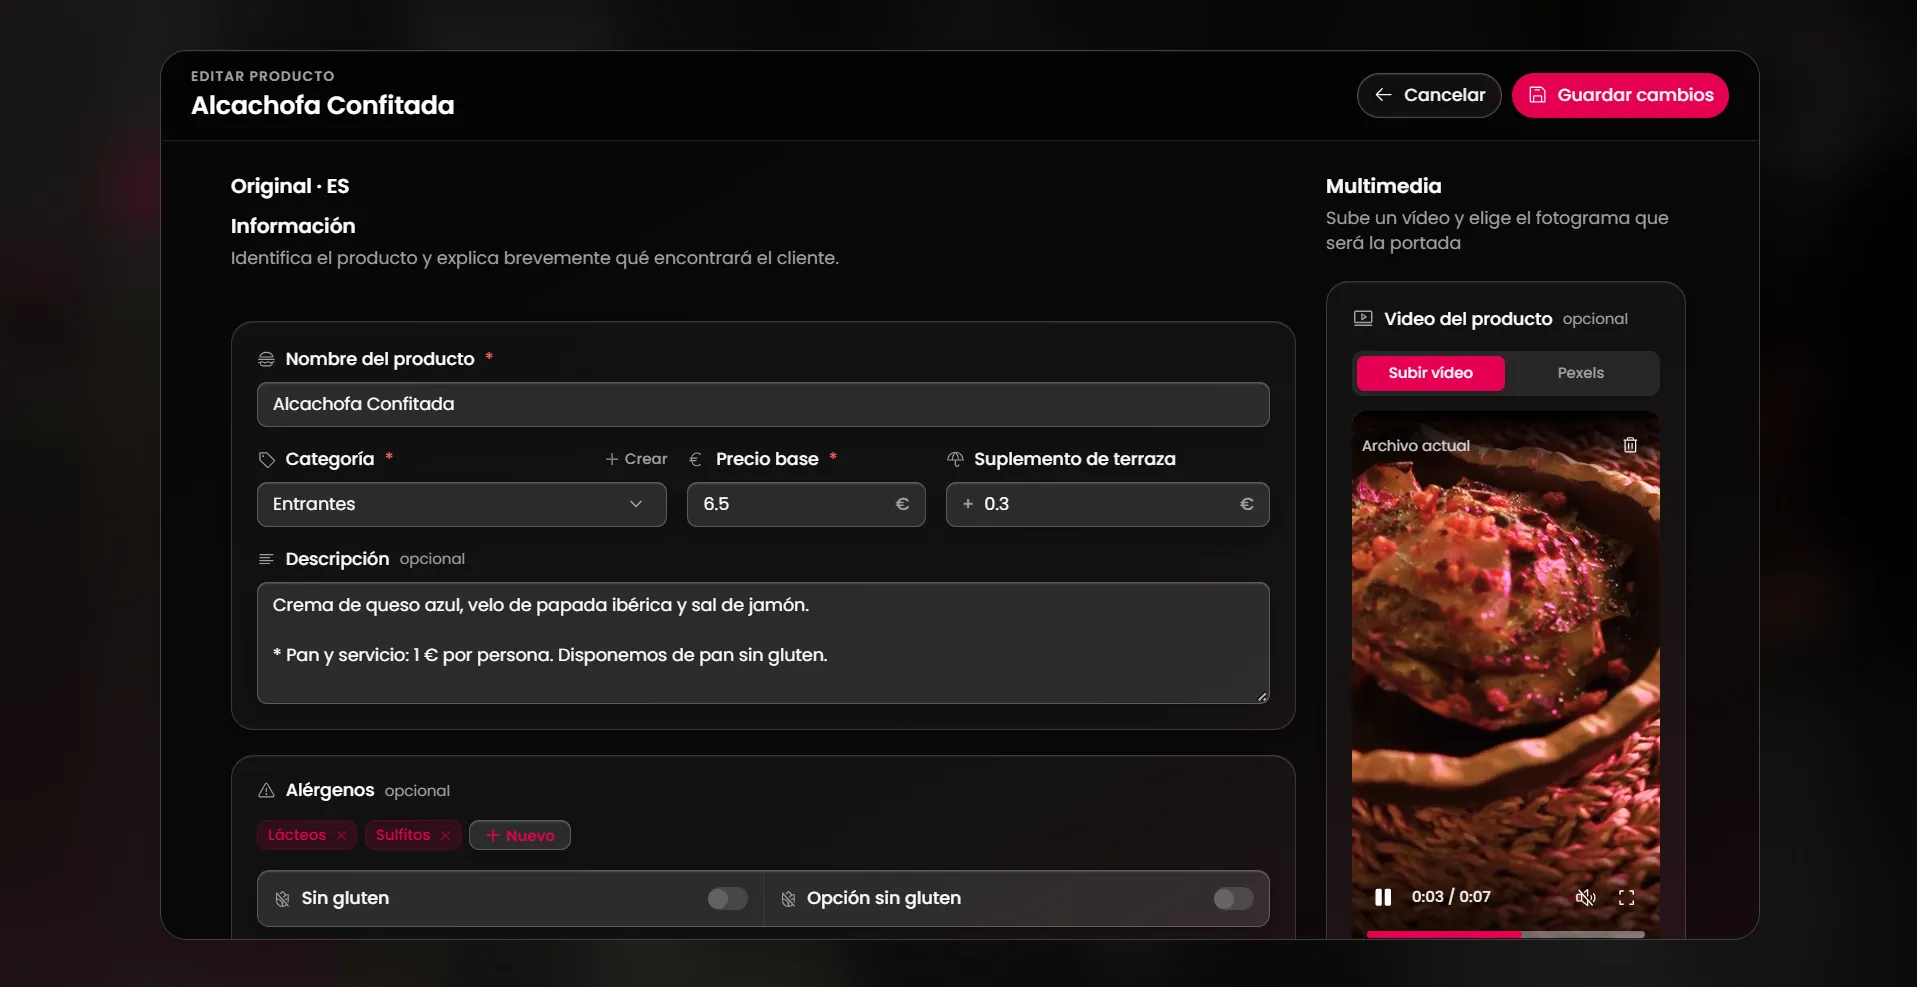1917x987 pixels.
Task: Click the Alcachofa Confitada page title
Action: (x=322, y=105)
